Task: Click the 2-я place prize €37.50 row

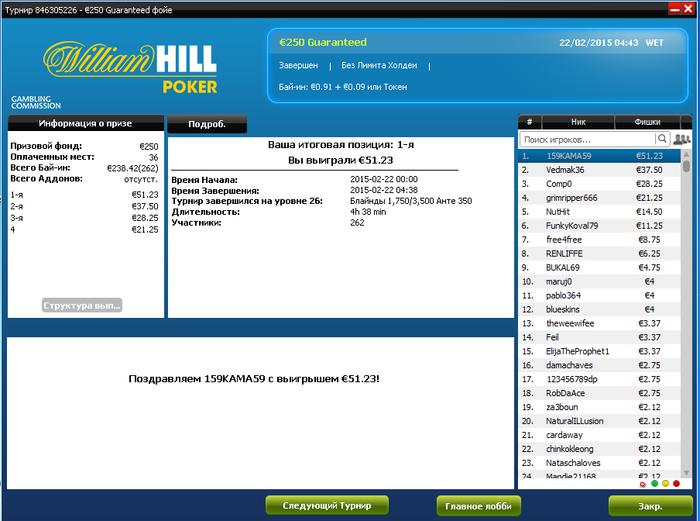Action: pos(84,206)
